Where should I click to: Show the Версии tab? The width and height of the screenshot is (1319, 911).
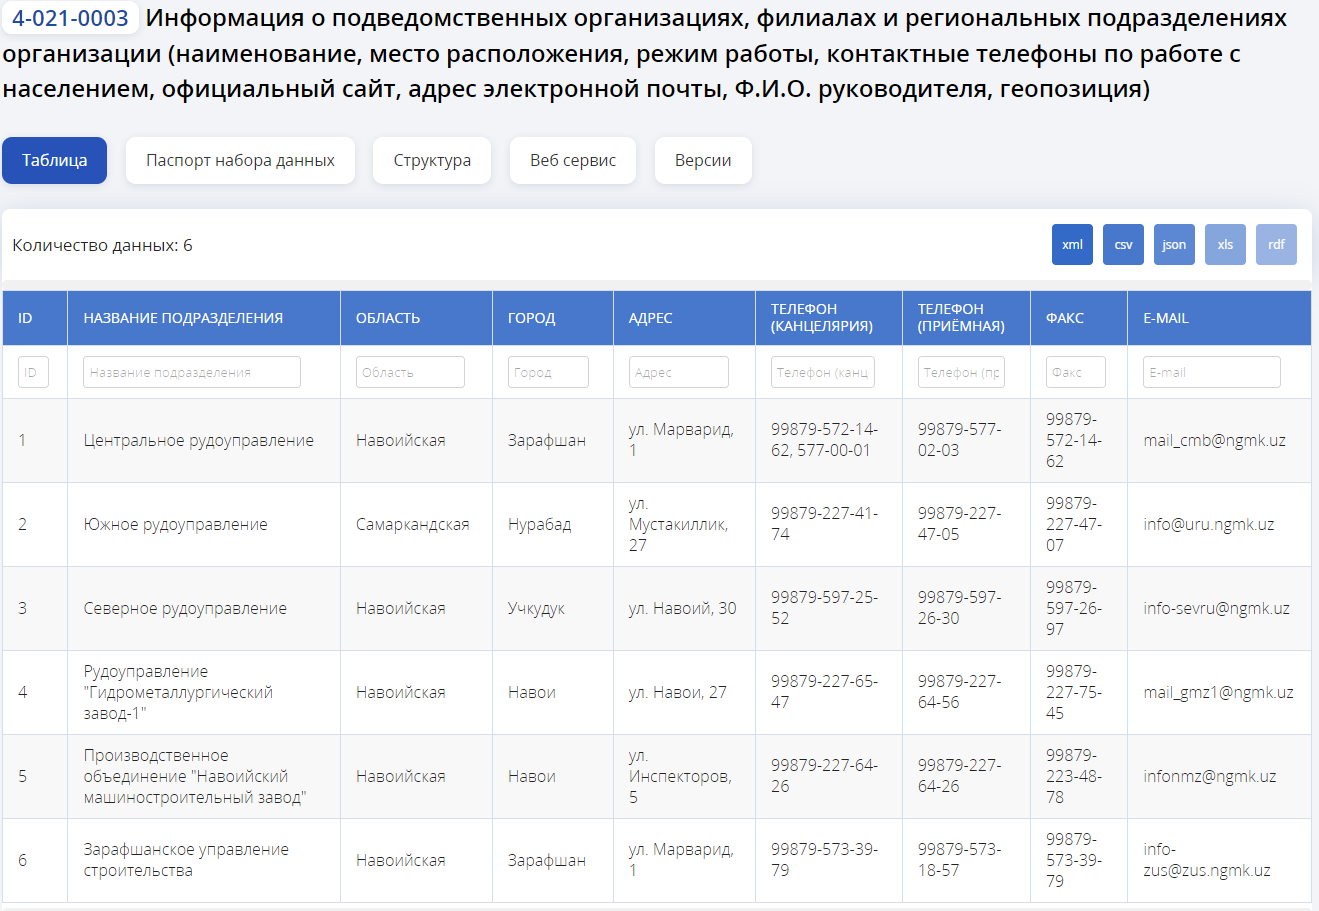[702, 161]
